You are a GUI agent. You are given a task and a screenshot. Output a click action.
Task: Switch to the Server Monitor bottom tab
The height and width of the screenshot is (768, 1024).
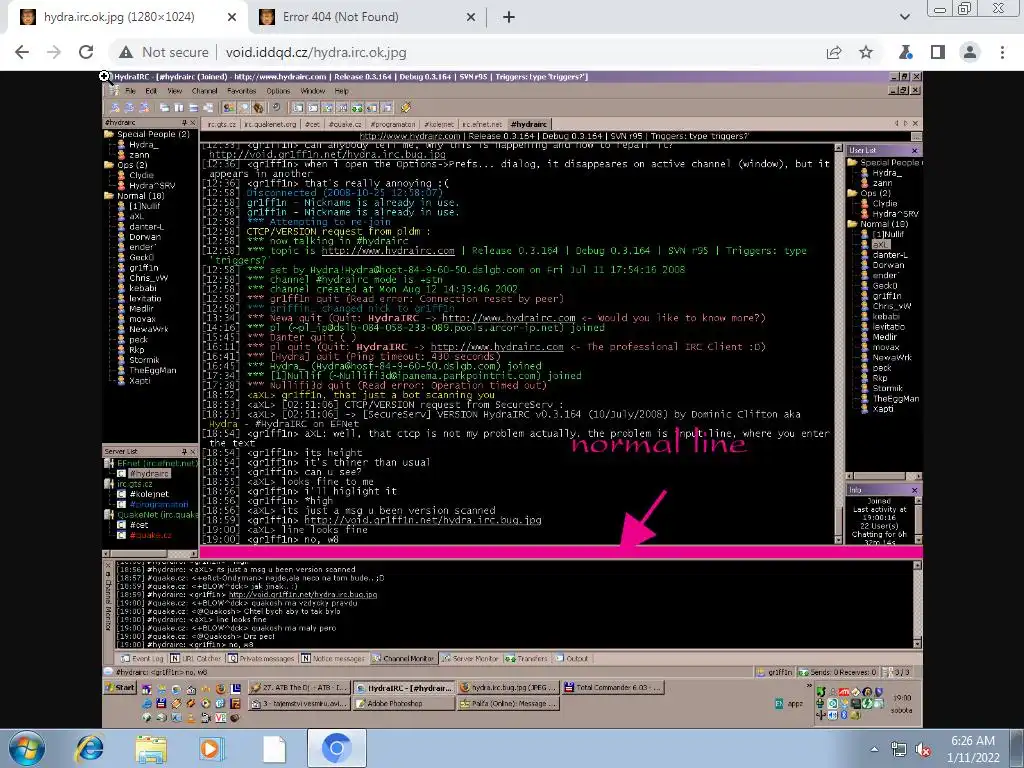click(x=470, y=659)
